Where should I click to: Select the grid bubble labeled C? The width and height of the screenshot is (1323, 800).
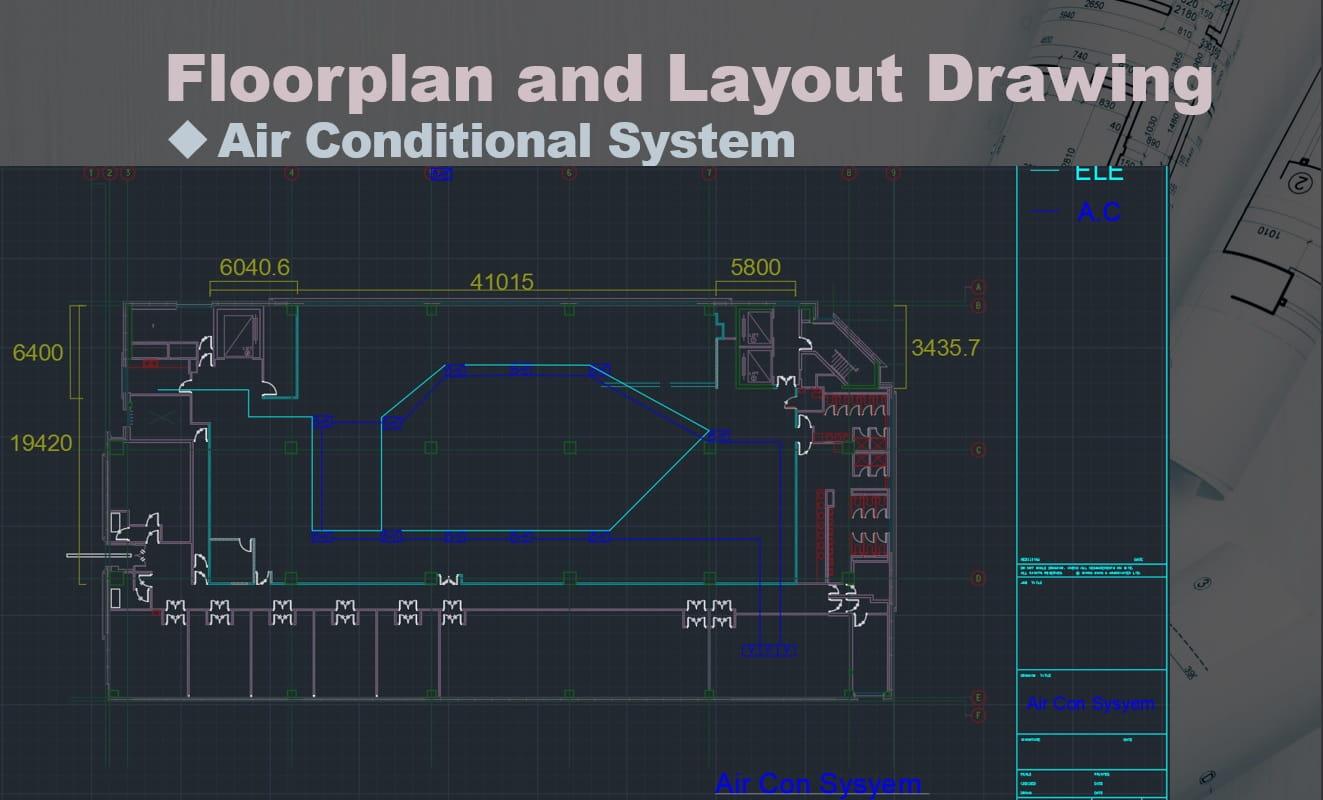click(x=979, y=450)
